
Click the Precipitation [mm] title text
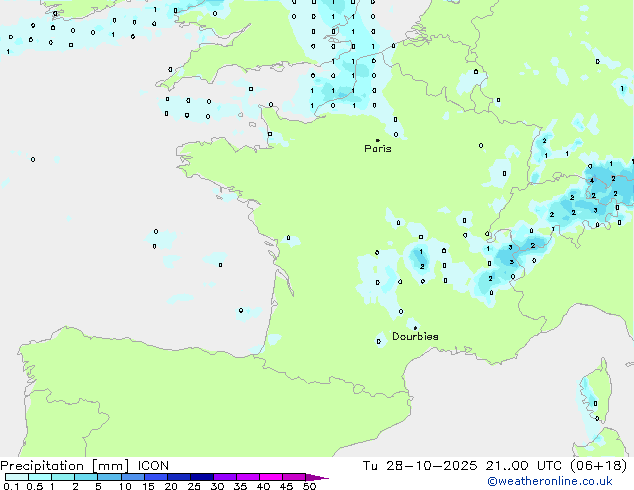(65, 466)
